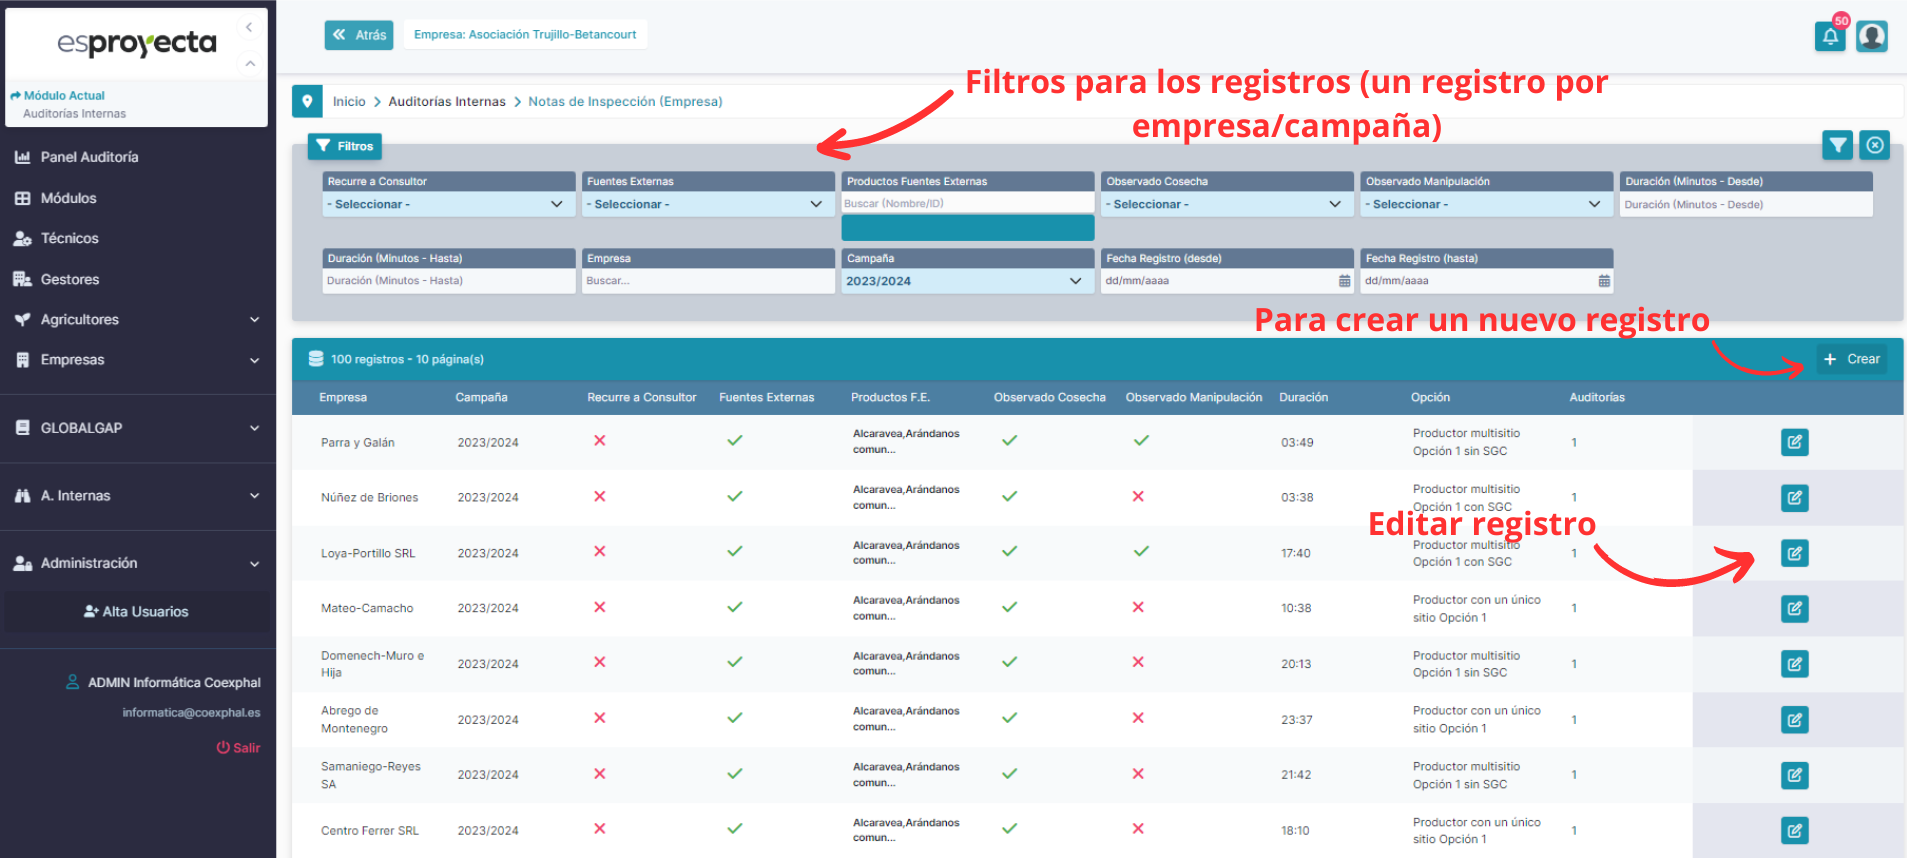1907x858 pixels.
Task: Open the notifications bell icon
Action: [1830, 37]
